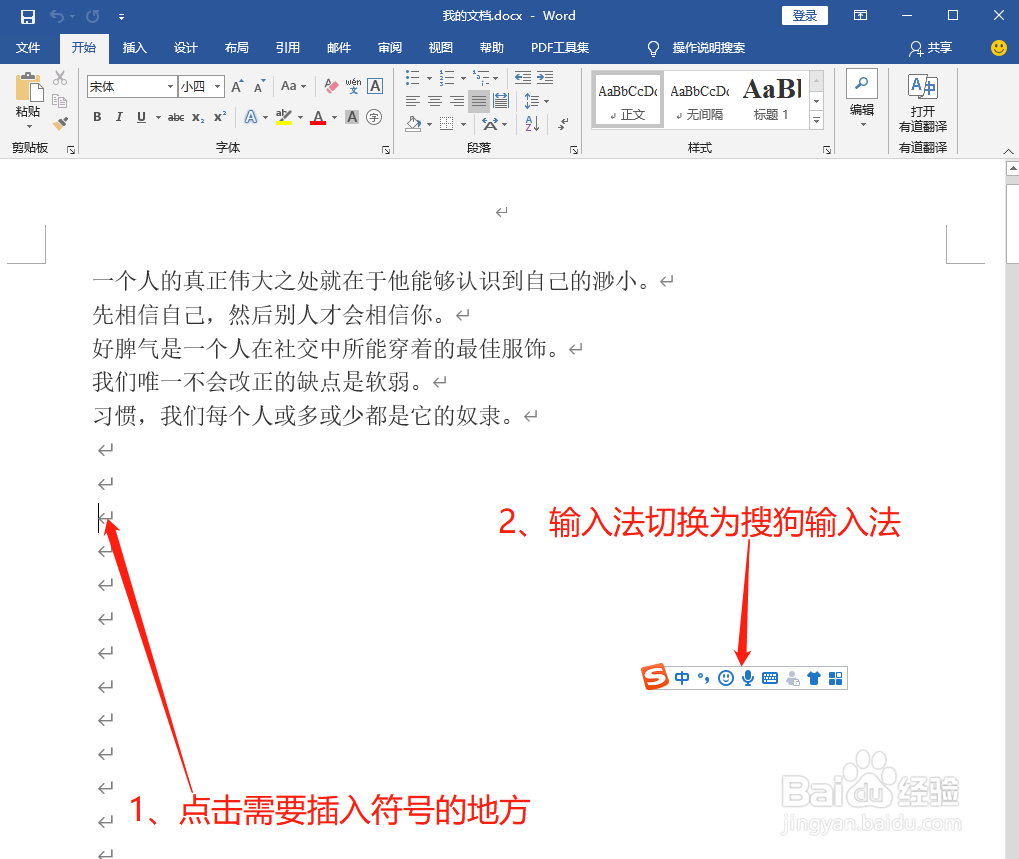The image size is (1019, 859).
Task: Open numbered list dropdown
Action: (463, 78)
